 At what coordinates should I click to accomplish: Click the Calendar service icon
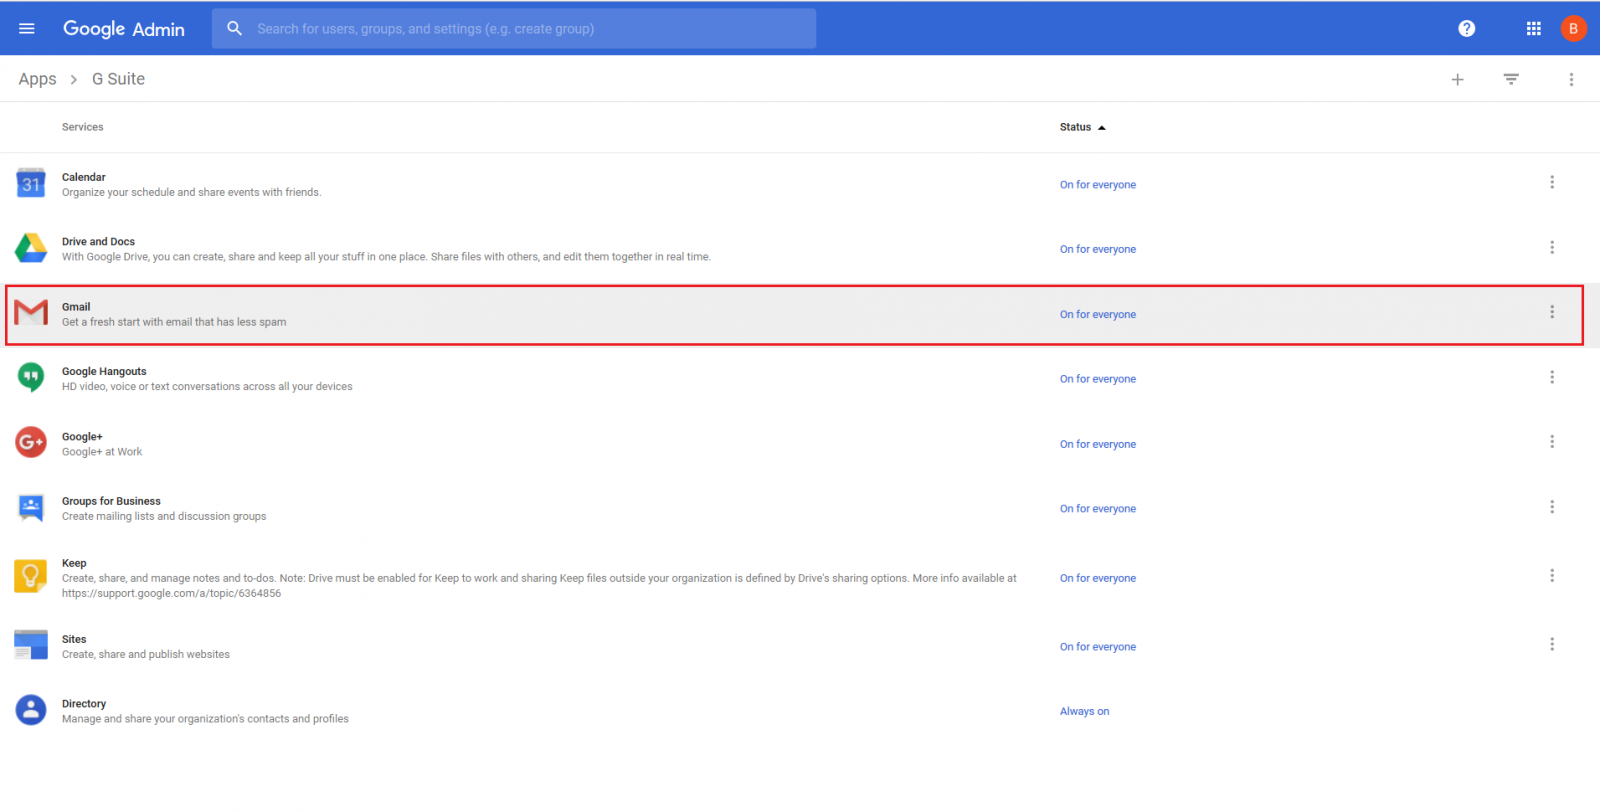point(31,183)
